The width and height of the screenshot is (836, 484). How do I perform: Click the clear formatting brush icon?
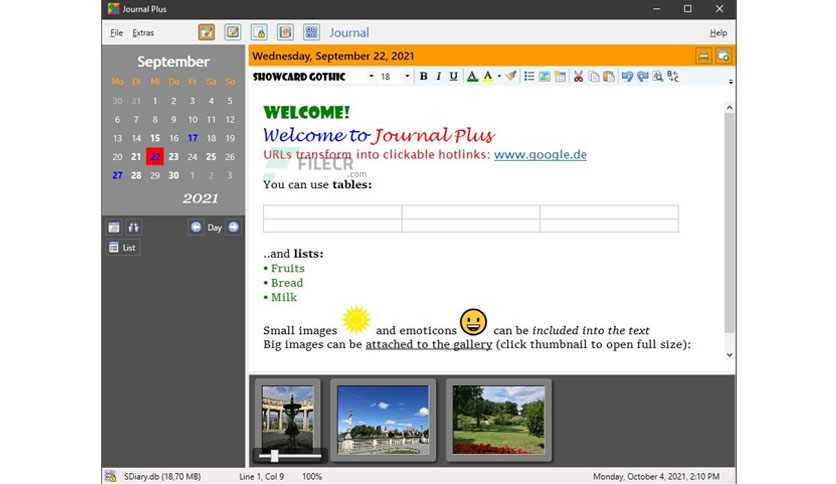(511, 76)
